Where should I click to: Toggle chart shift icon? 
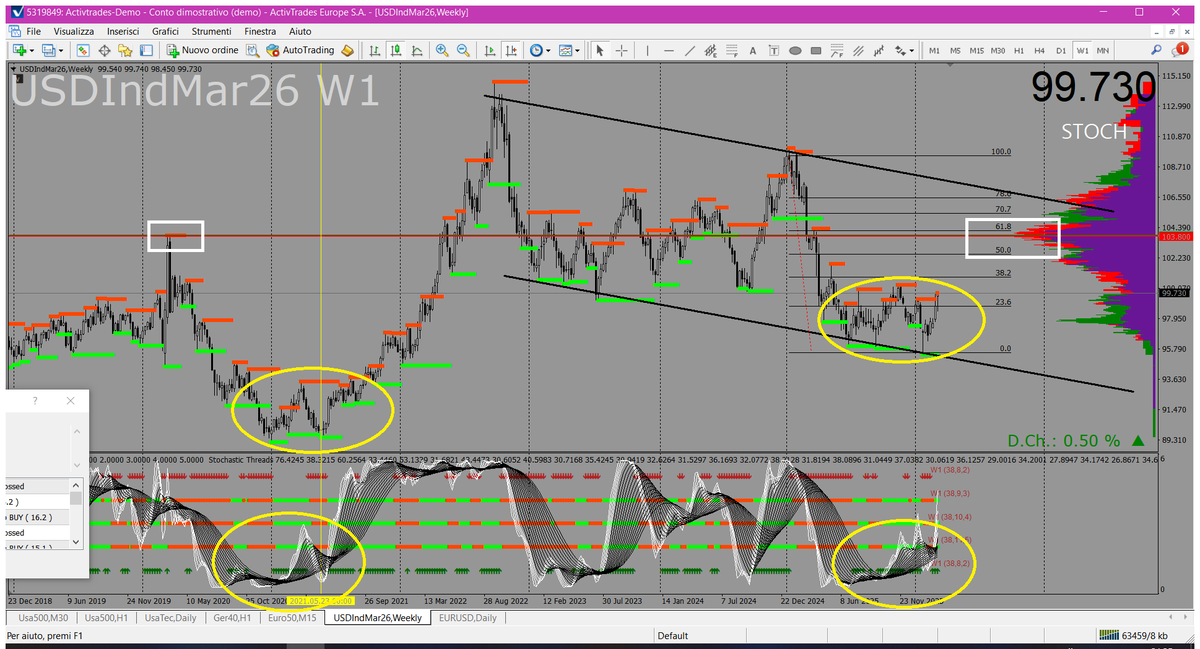click(x=511, y=50)
